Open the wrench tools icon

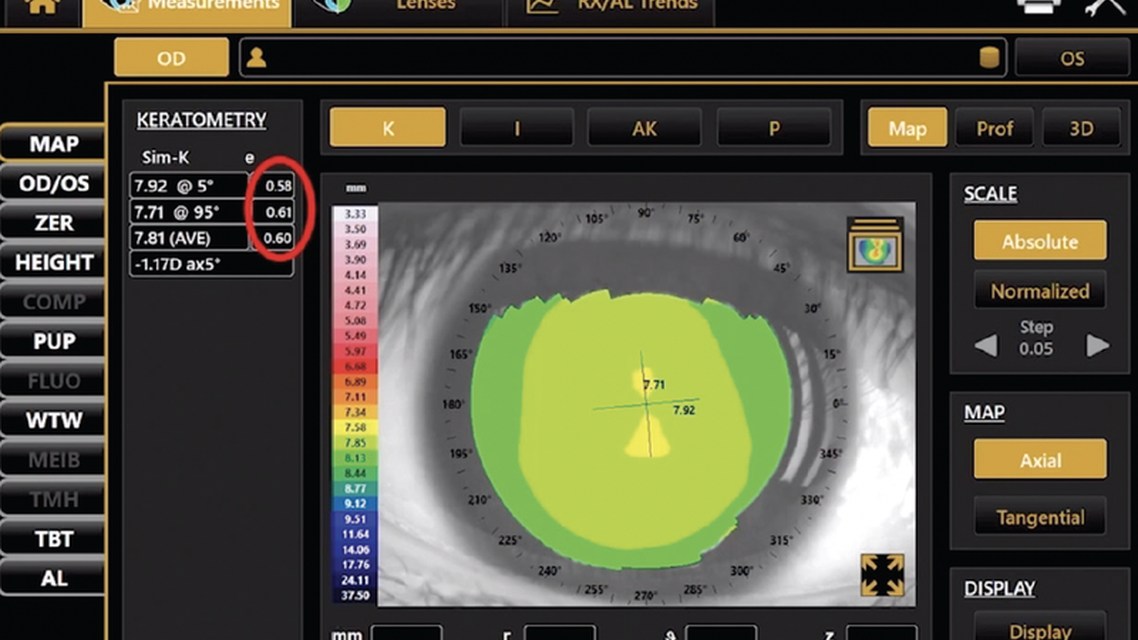[1105, 7]
